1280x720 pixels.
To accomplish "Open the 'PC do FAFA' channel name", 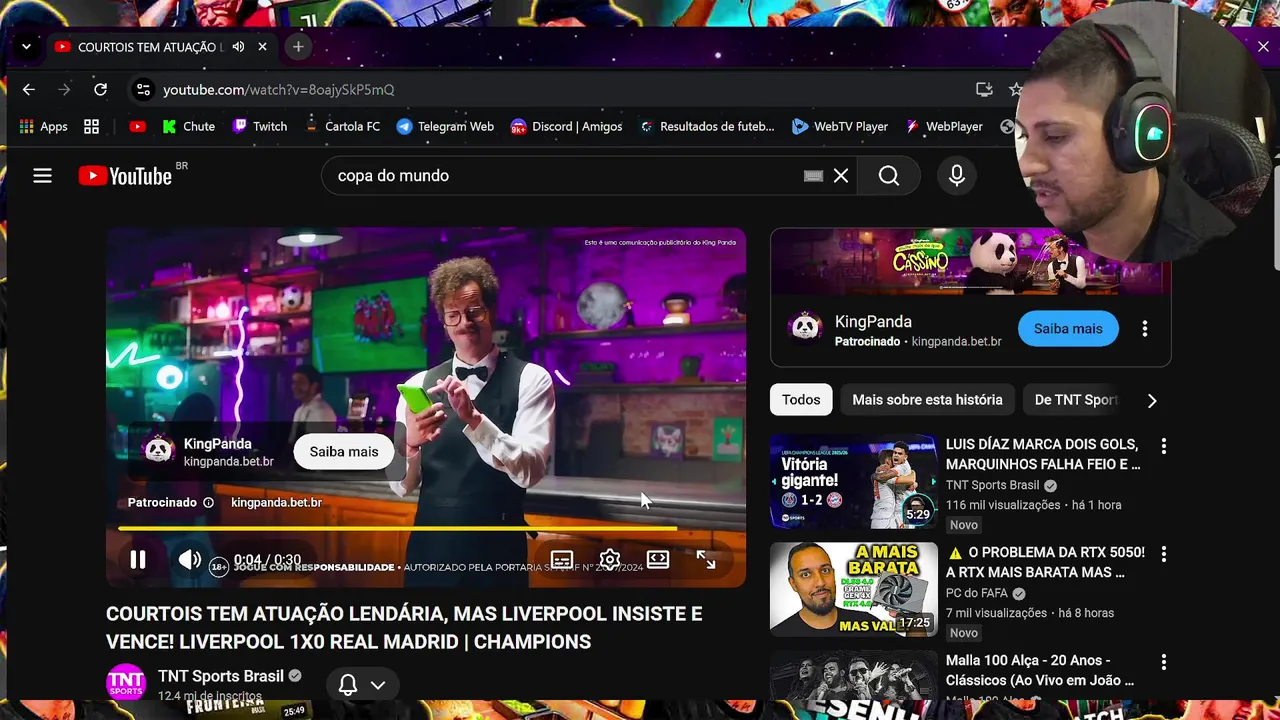I will pyautogui.click(x=977, y=593).
